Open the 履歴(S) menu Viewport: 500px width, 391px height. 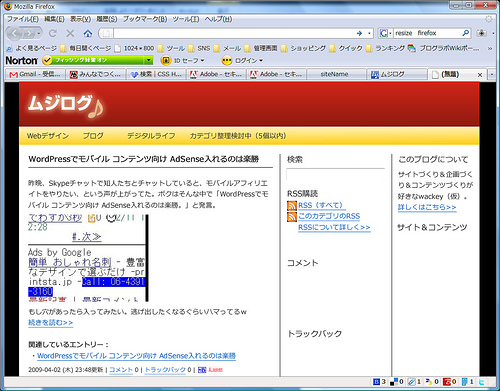tap(107, 19)
